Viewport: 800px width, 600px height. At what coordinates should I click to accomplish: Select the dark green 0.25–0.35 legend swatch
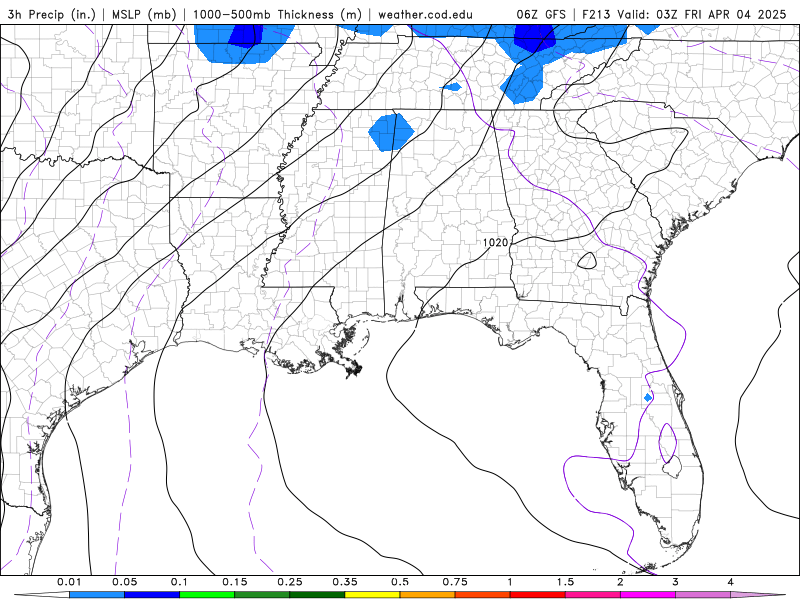(317, 595)
